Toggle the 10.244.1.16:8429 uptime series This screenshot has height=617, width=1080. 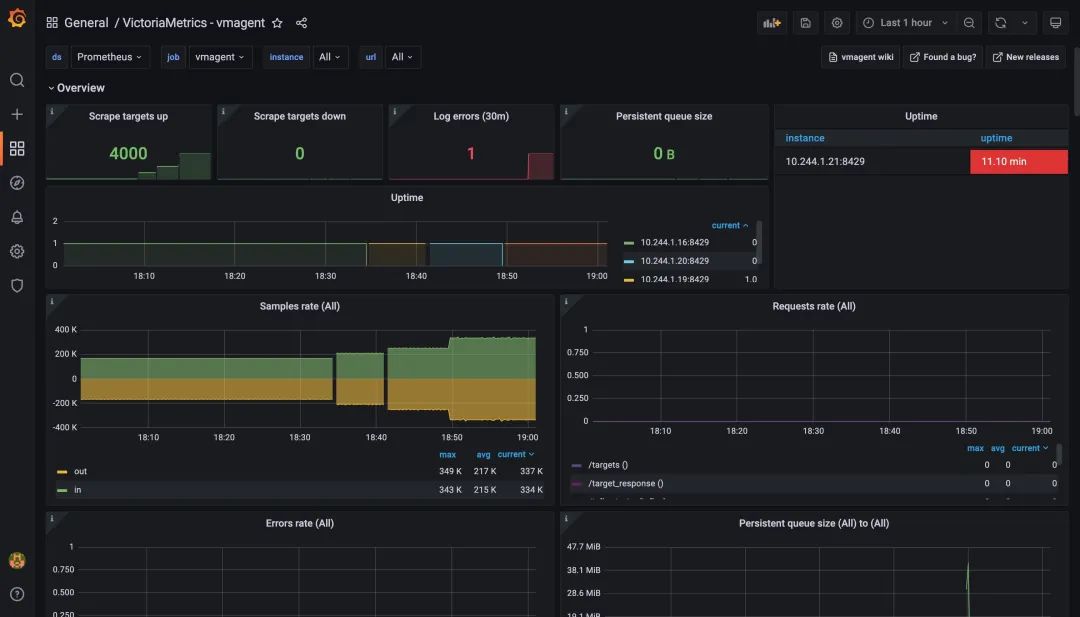674,243
